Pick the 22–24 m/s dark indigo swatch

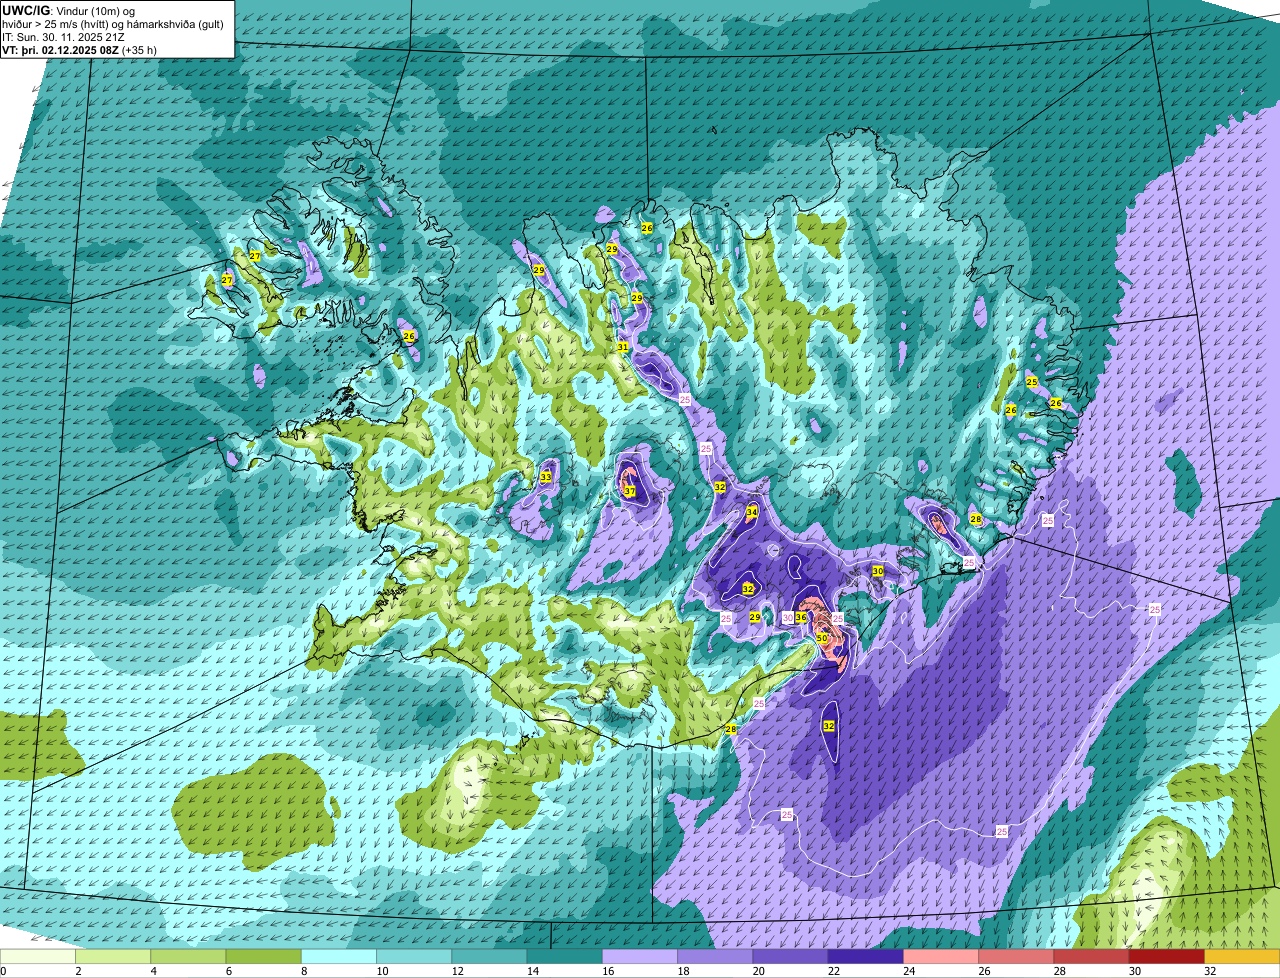pyautogui.click(x=866, y=956)
